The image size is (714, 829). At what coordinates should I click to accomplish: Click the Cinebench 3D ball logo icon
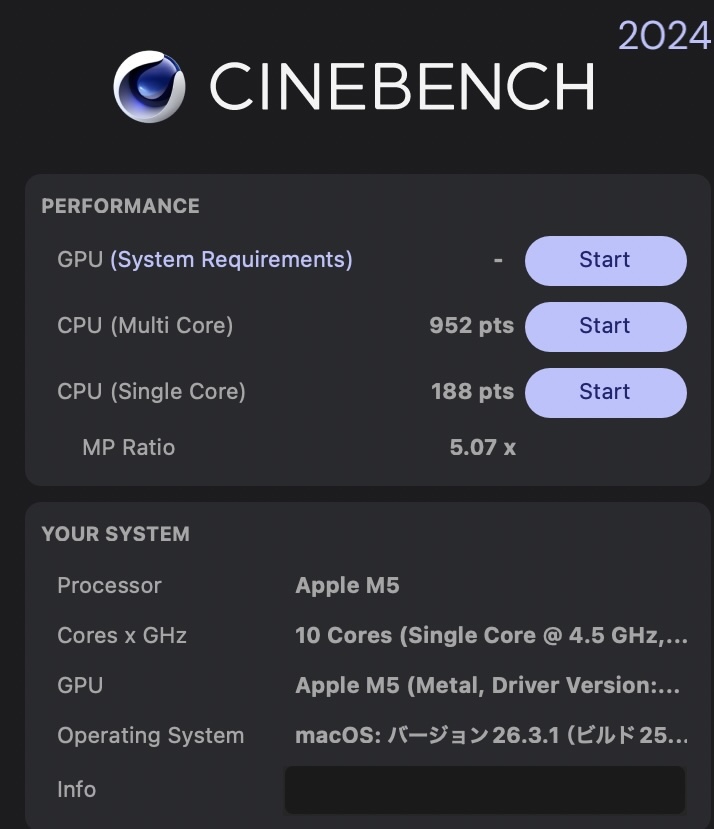(152, 86)
